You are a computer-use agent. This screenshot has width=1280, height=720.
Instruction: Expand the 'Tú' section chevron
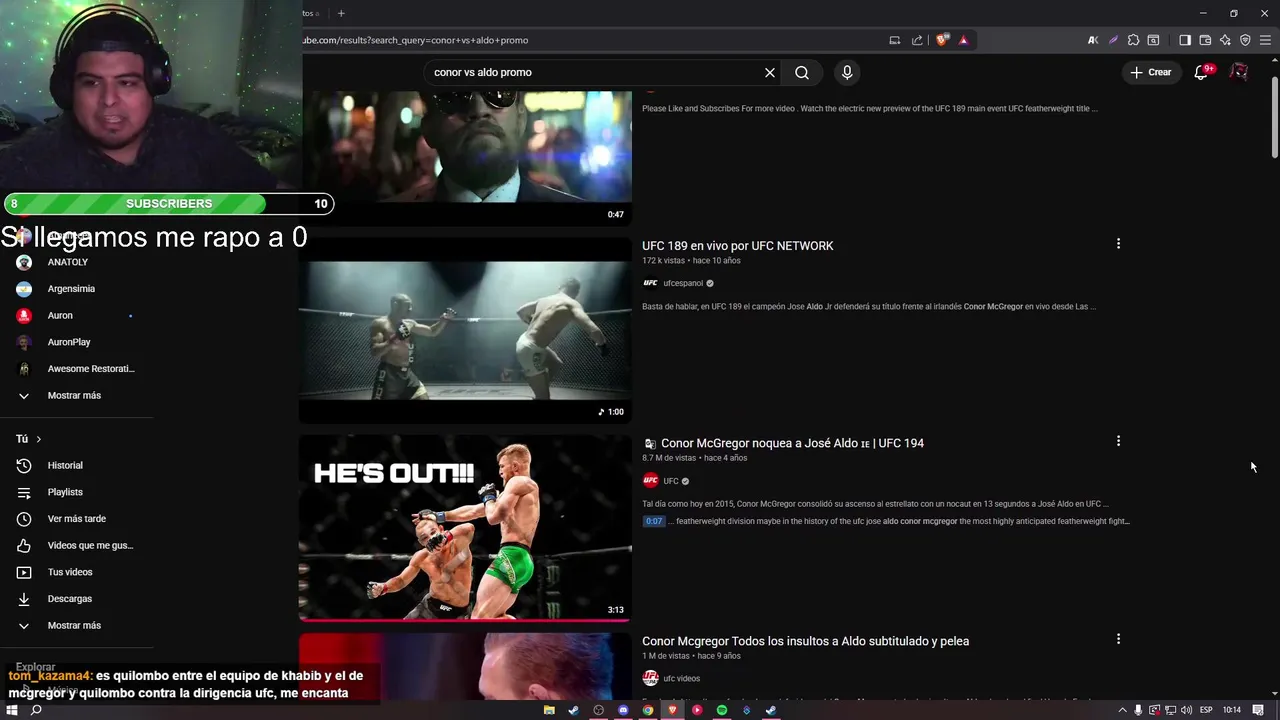tap(38, 439)
